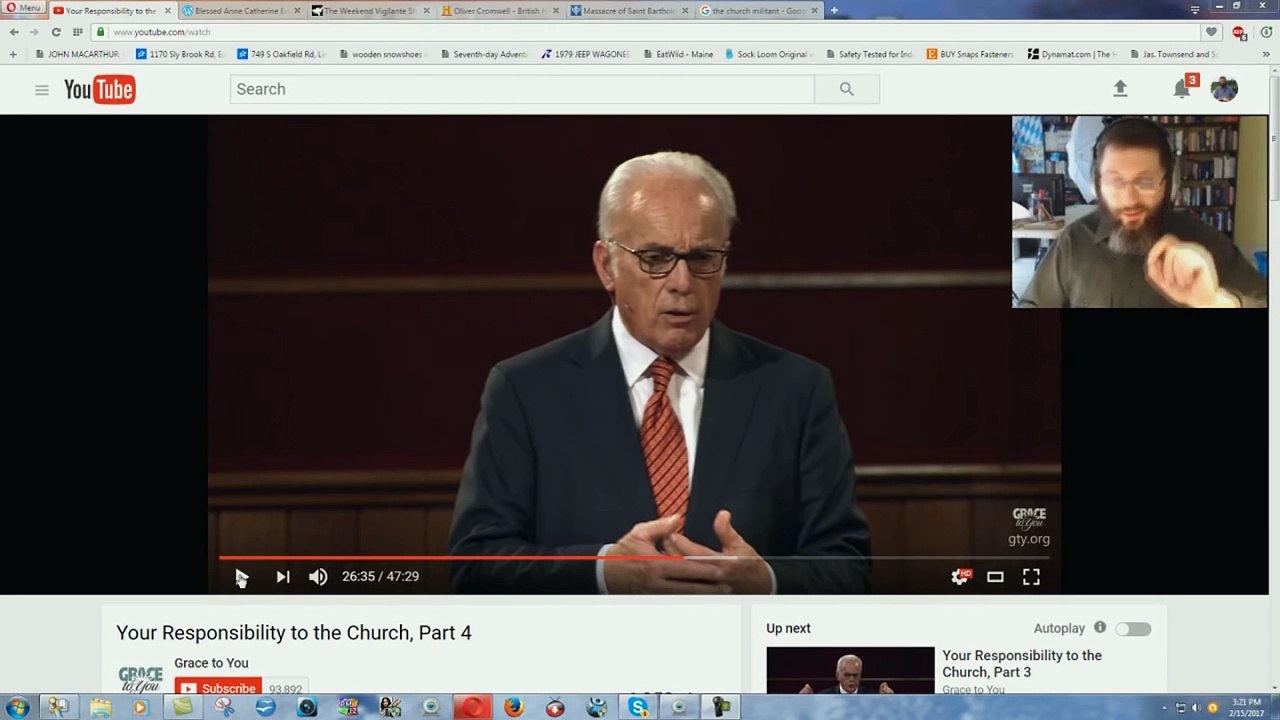Skip to the next video
The height and width of the screenshot is (720, 1280).
pos(283,577)
